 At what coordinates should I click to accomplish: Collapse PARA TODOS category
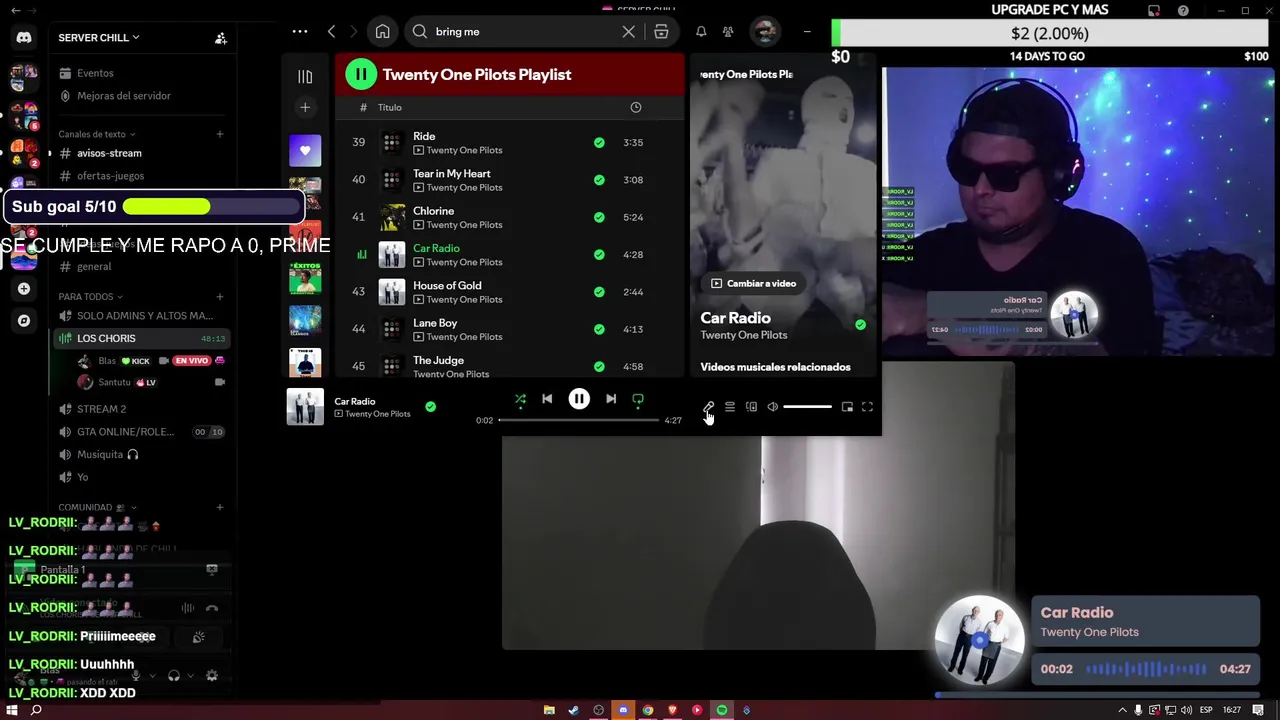[90, 297]
